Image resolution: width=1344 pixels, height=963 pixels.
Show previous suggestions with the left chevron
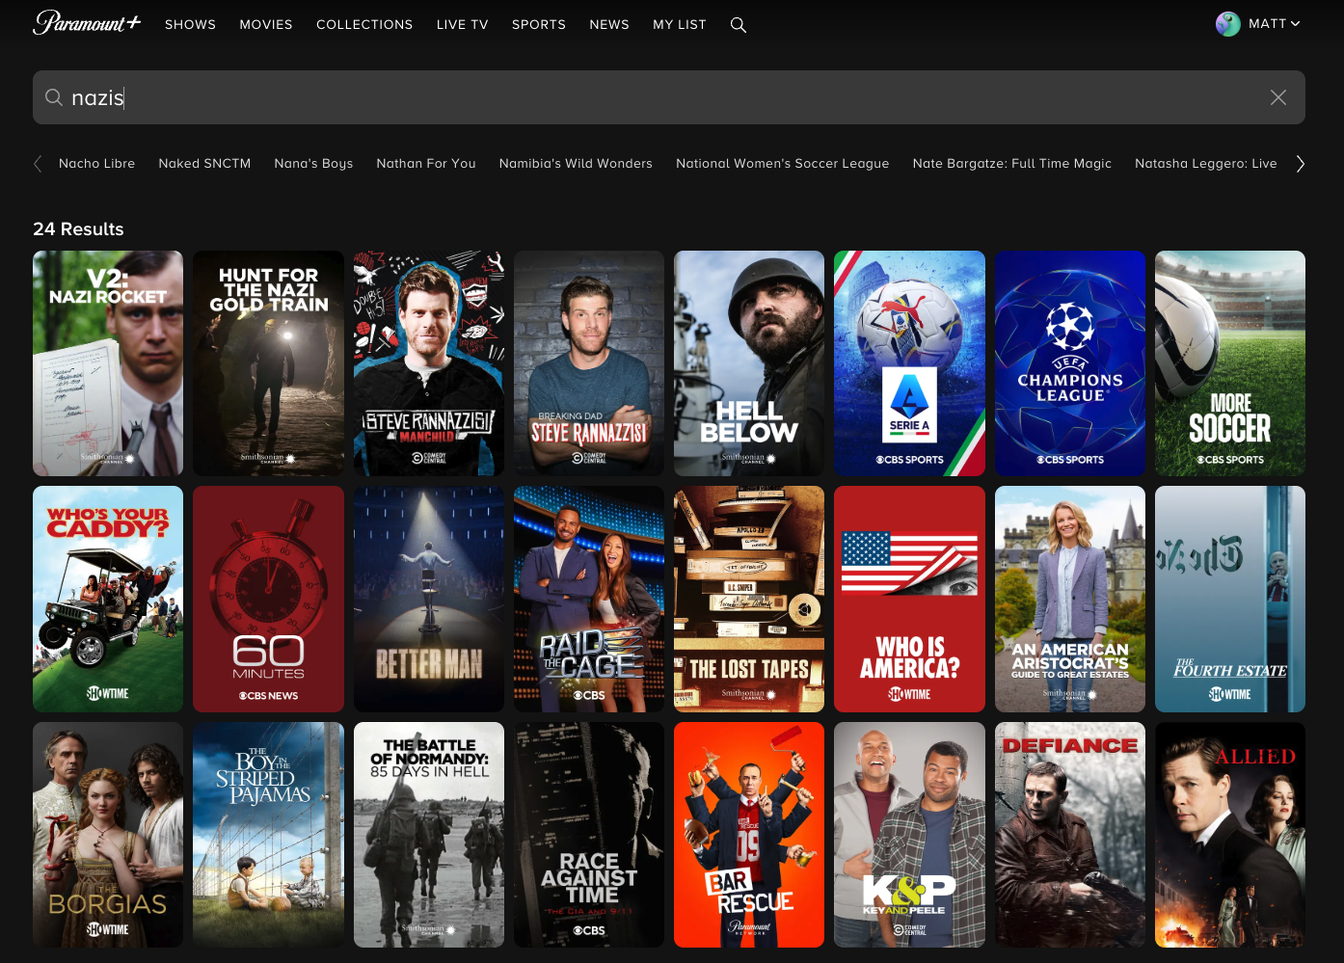point(38,164)
